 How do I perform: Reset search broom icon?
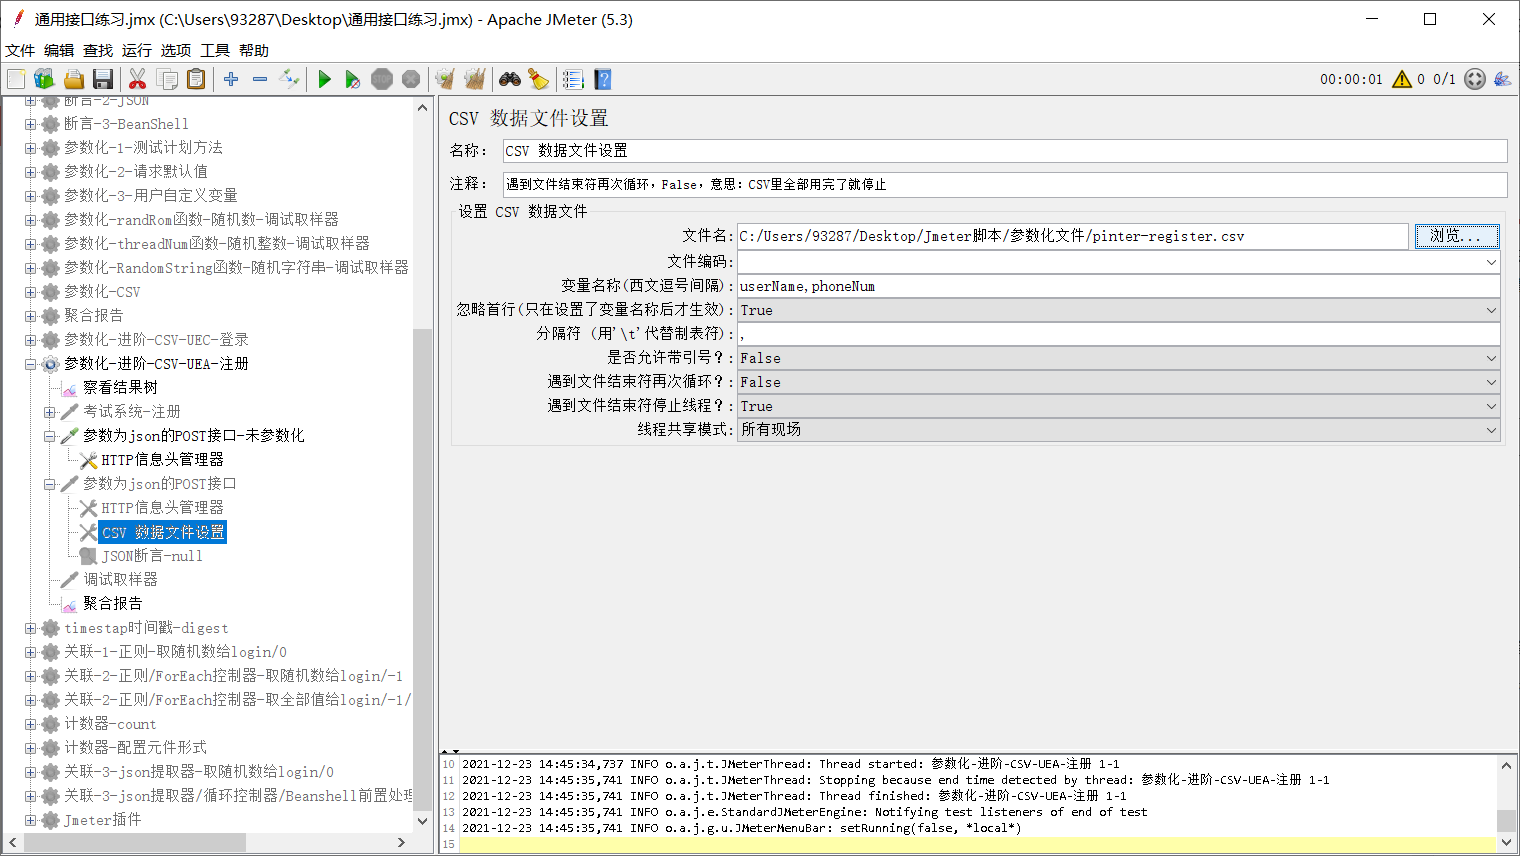539,79
